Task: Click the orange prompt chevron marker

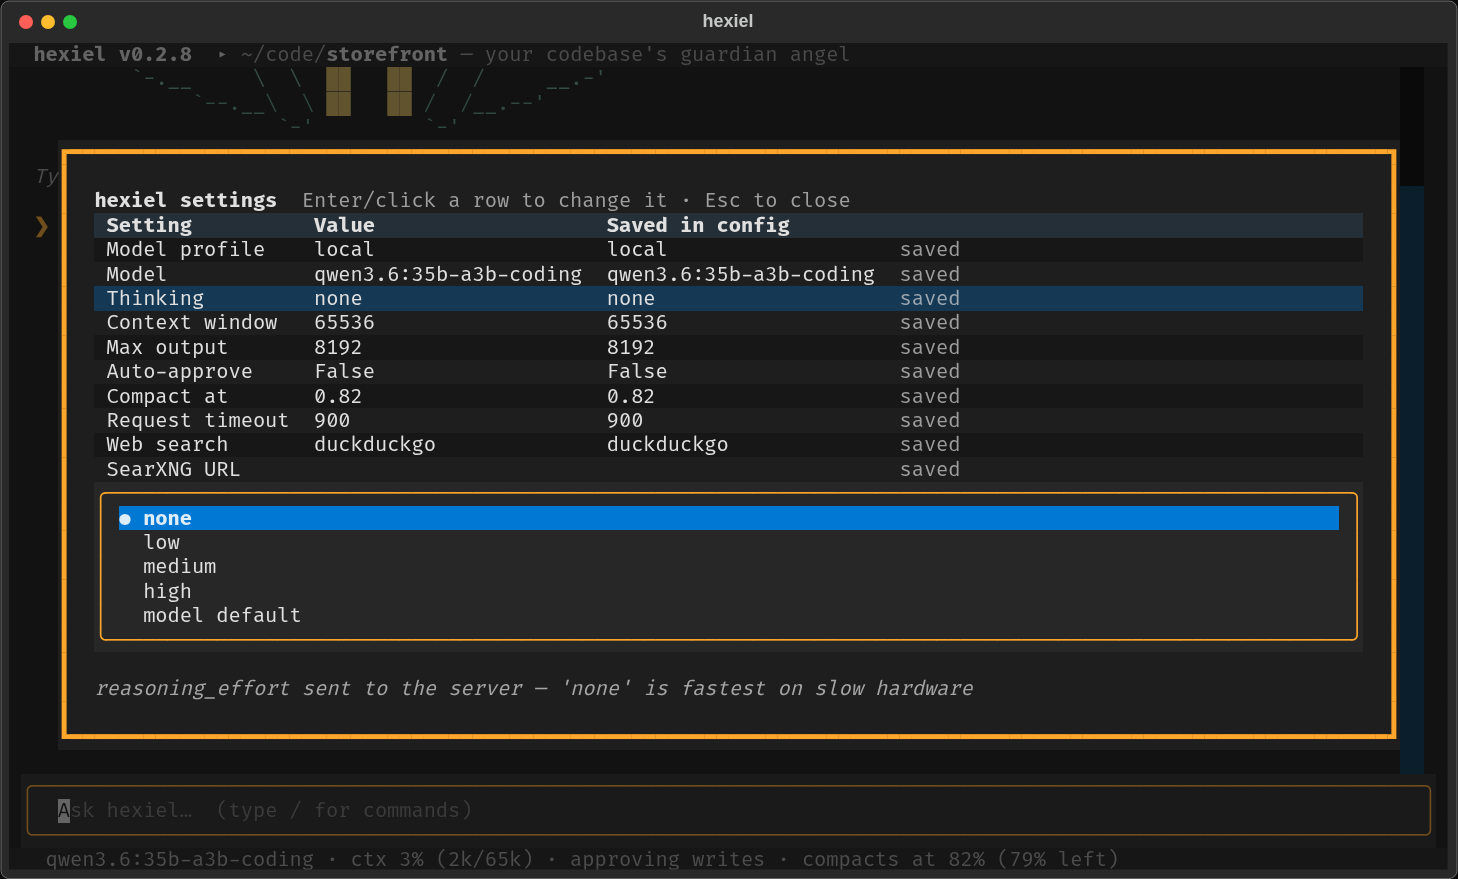Action: click(42, 226)
